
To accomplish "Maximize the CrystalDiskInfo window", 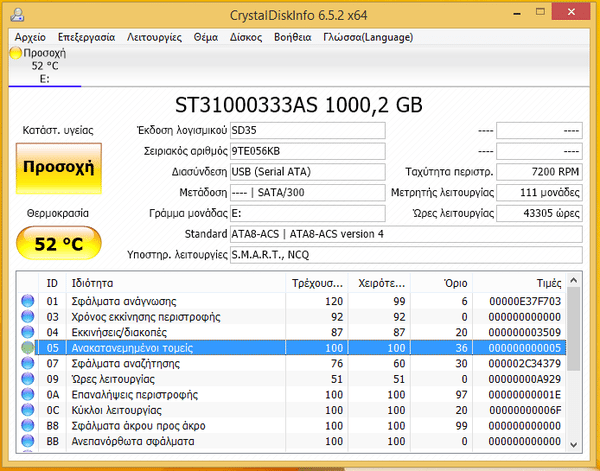I will [540, 12].
